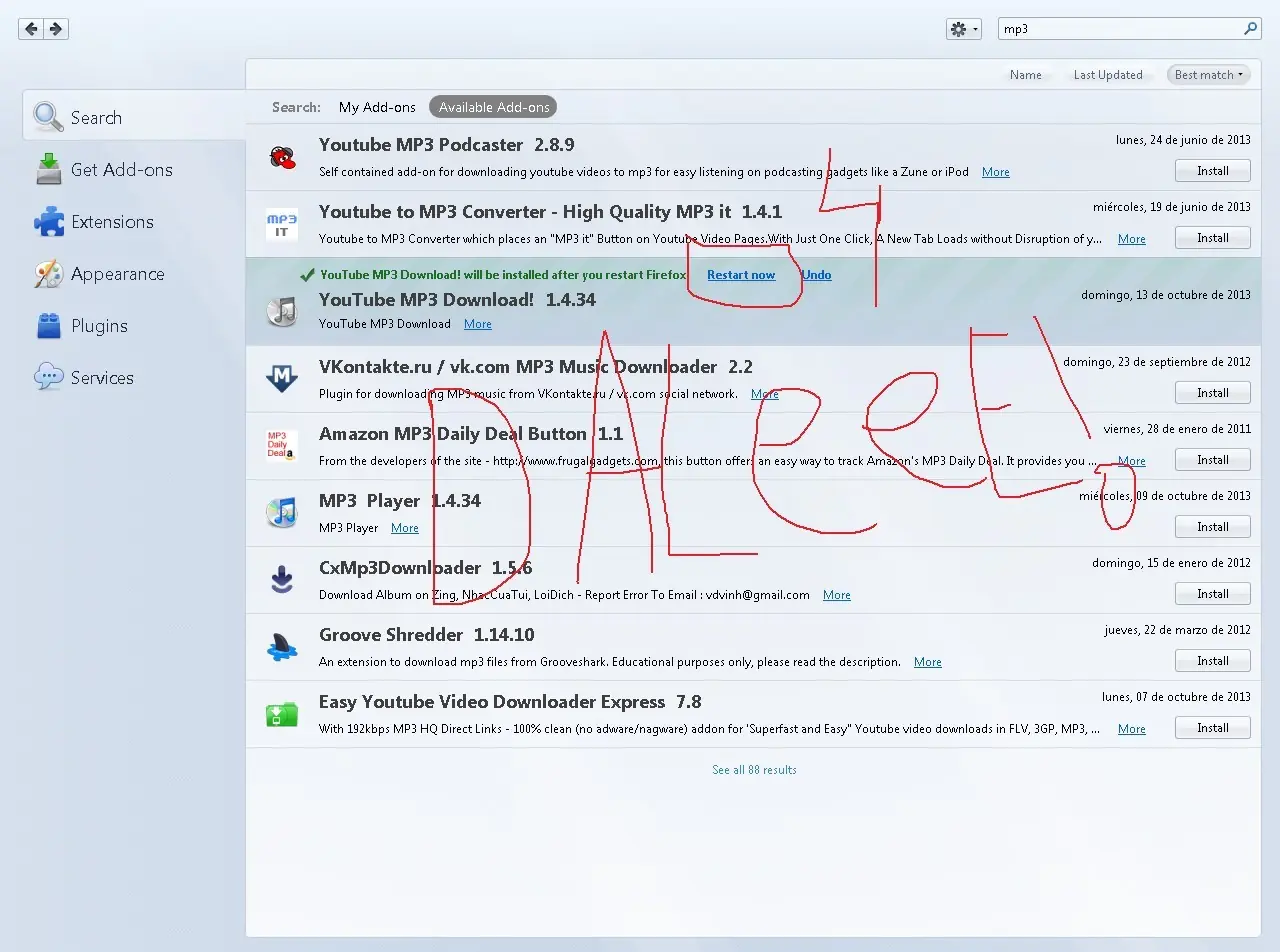The height and width of the screenshot is (952, 1280).
Task: Click the CxMp3Downloader add-on icon
Action: (x=282, y=580)
